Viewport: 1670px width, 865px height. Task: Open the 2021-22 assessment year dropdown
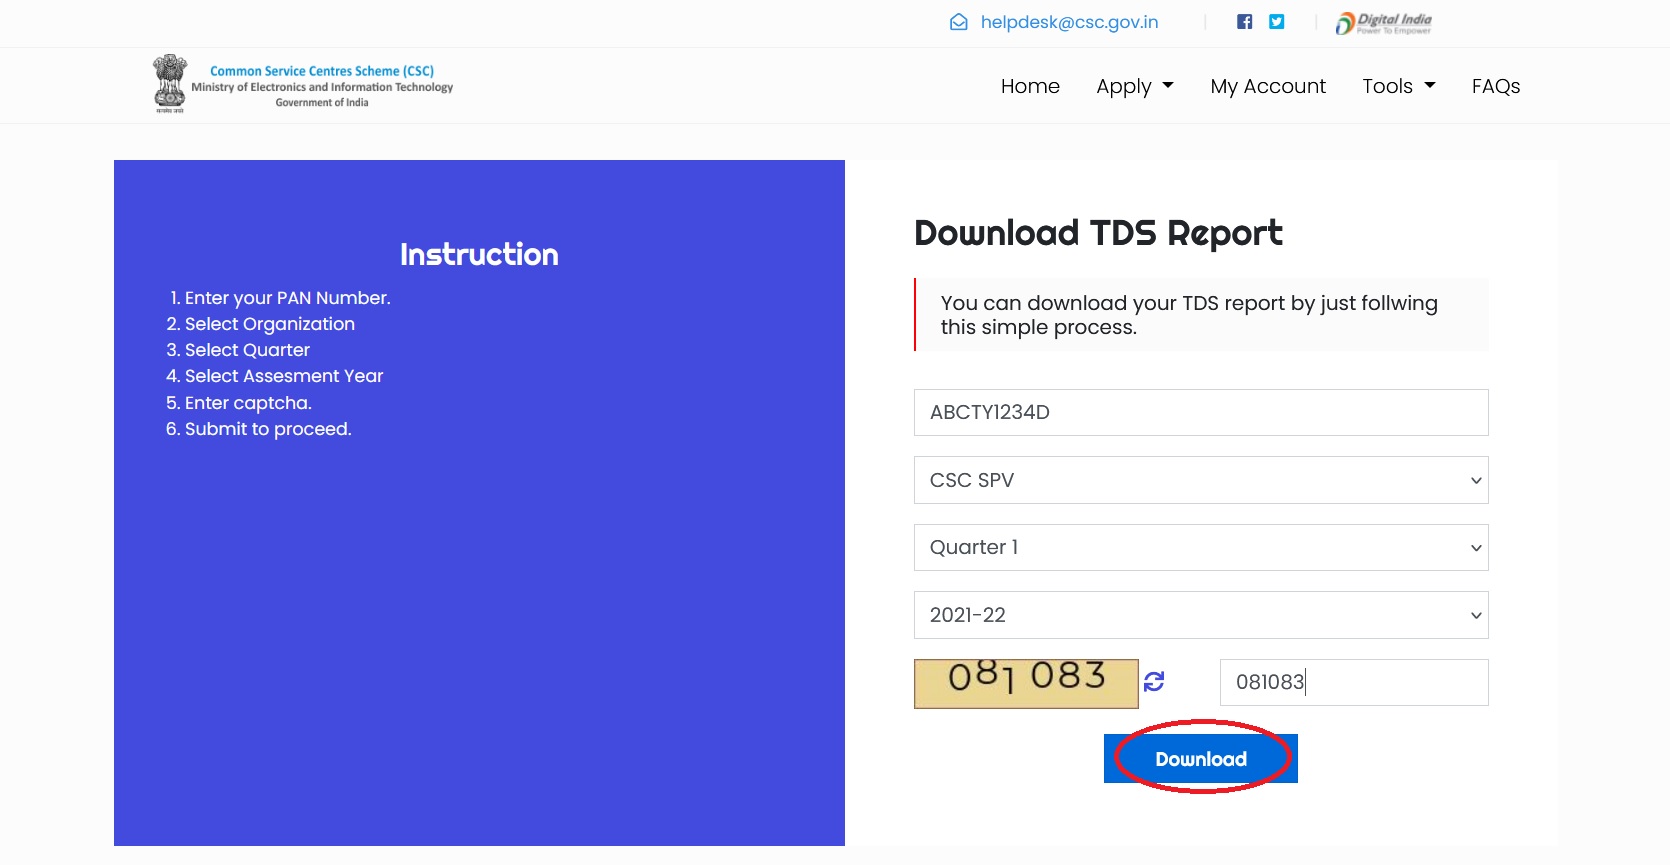click(1200, 615)
